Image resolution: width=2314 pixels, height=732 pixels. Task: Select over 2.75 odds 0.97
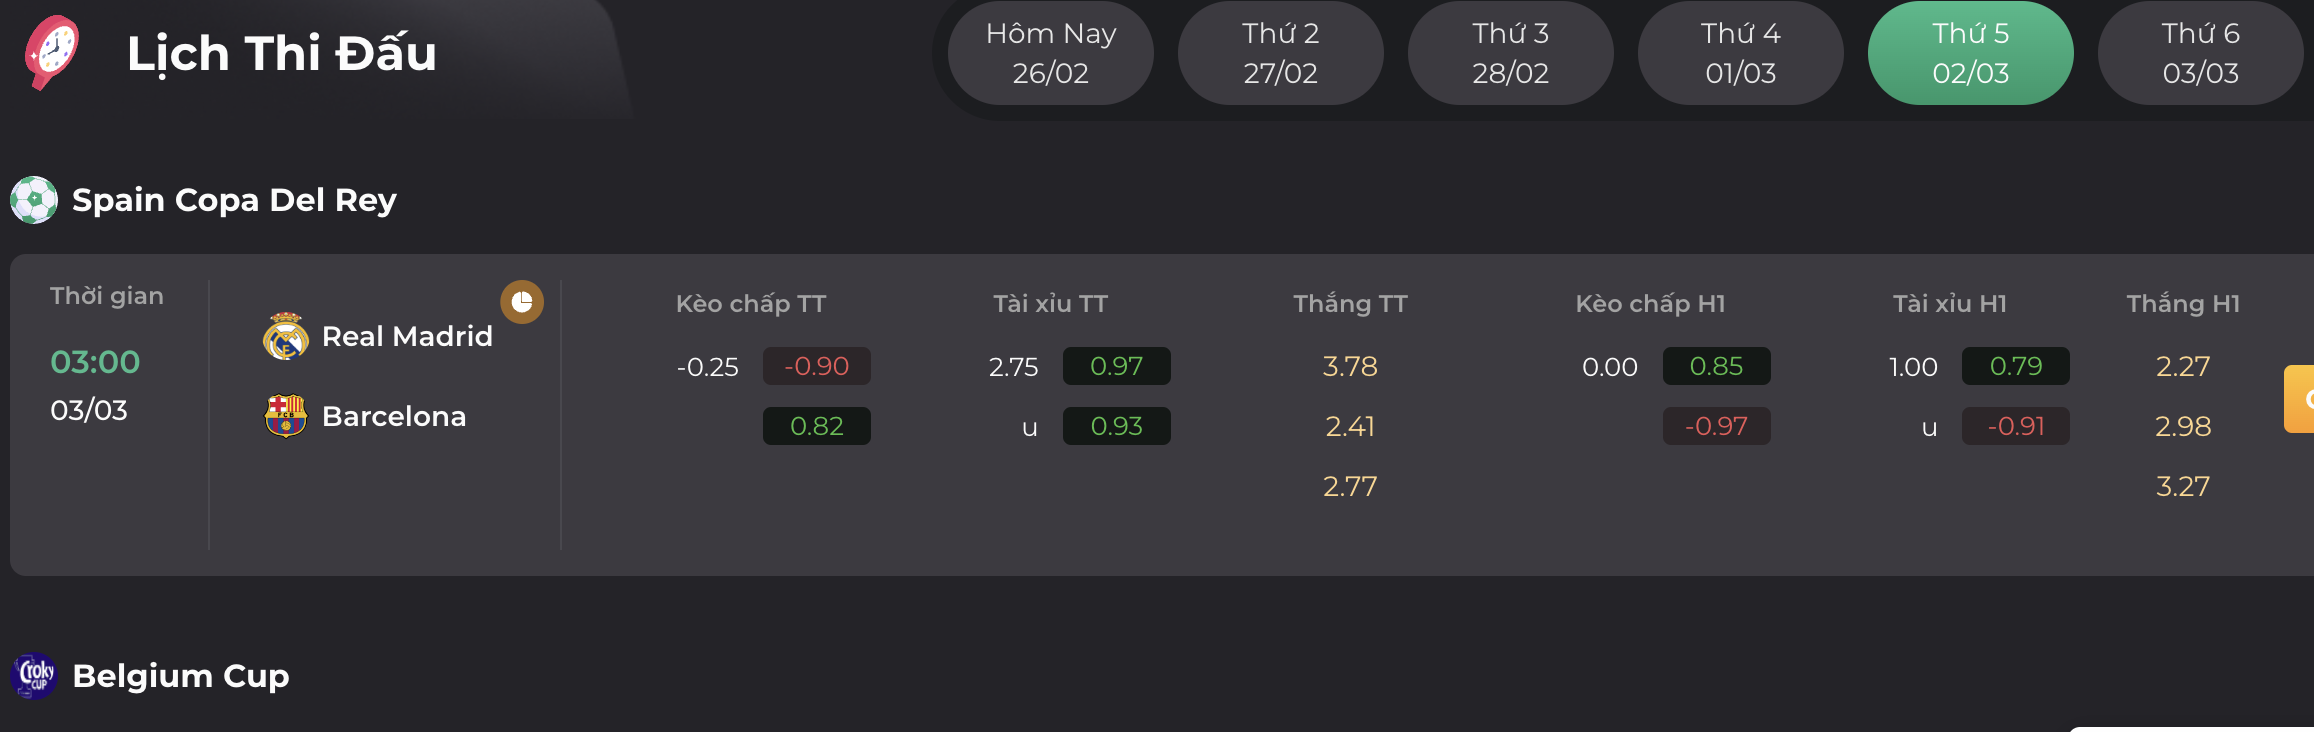click(1116, 366)
